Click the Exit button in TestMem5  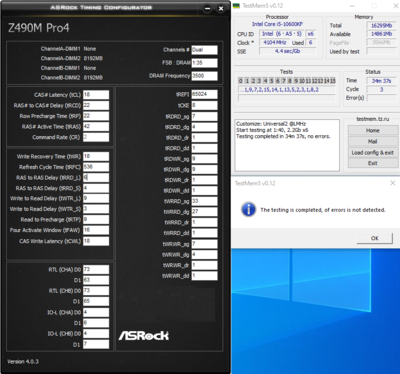[373, 163]
